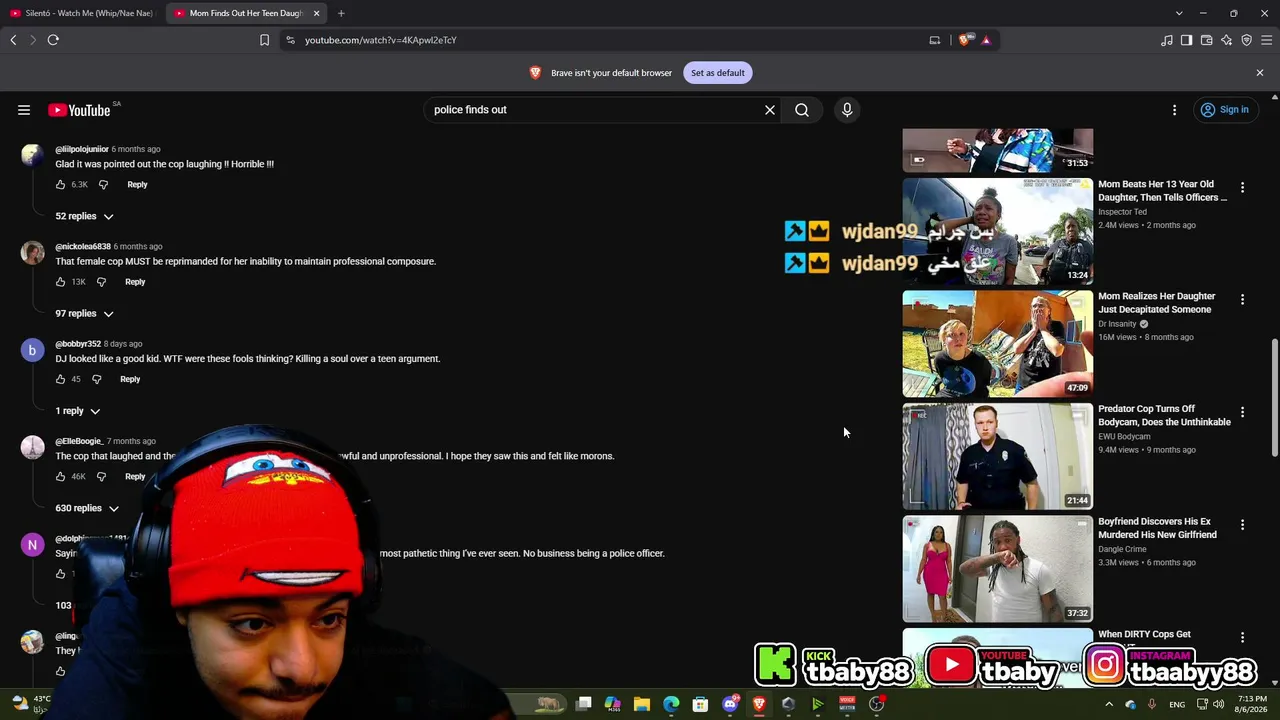Reply to @lilpolojunior's comment
This screenshot has width=1280, height=720.
click(137, 185)
